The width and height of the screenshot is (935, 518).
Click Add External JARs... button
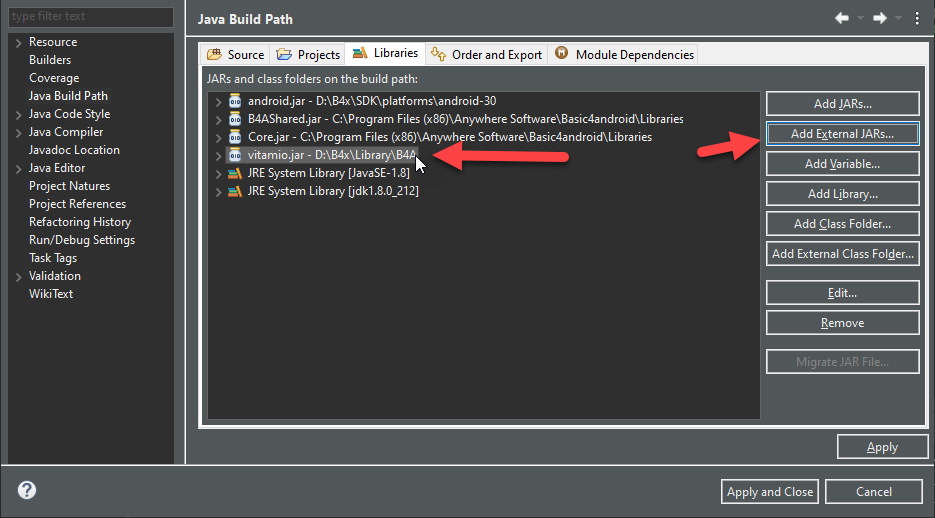click(x=843, y=134)
